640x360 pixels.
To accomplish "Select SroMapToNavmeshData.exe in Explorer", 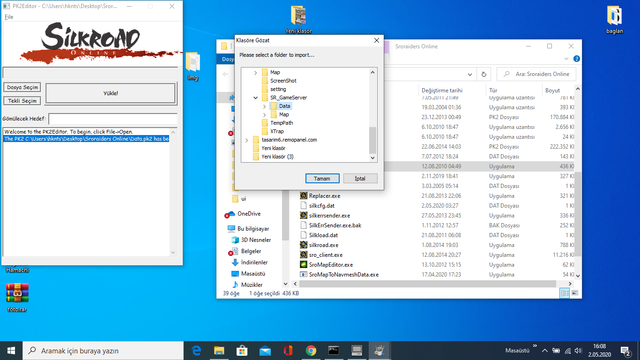I will click(x=344, y=274).
